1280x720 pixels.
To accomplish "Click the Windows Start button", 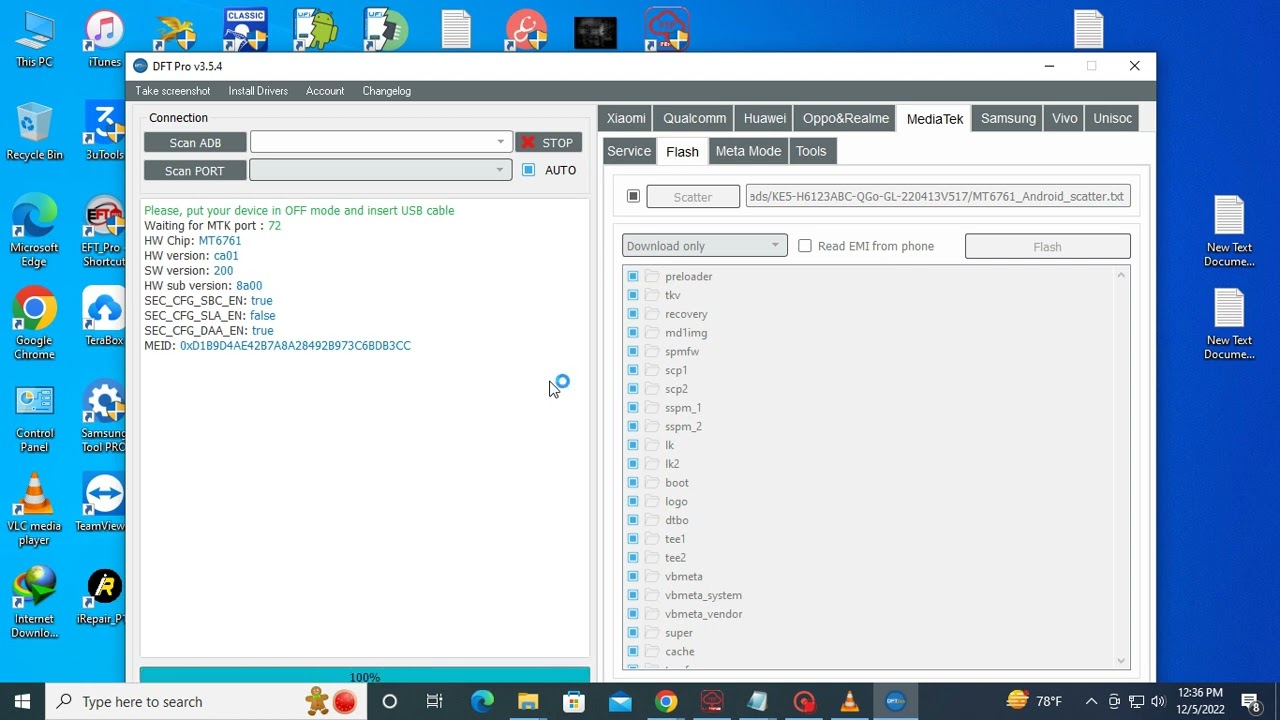I will tap(22, 701).
